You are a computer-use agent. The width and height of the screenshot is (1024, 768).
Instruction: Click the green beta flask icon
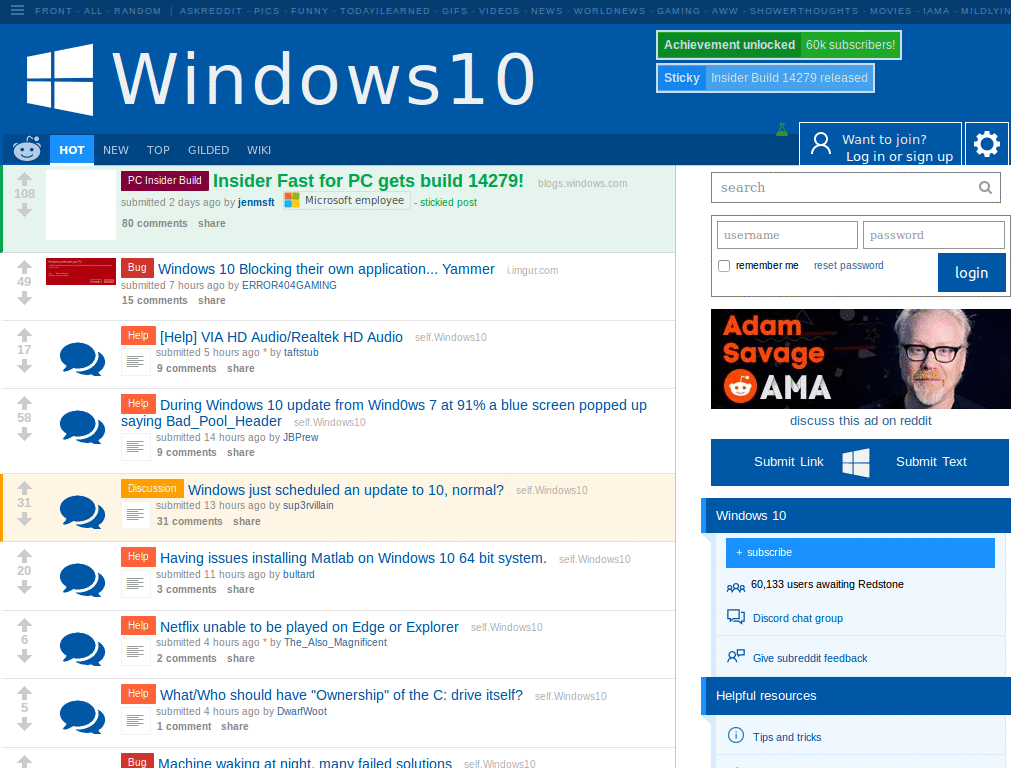pyautogui.click(x=782, y=129)
